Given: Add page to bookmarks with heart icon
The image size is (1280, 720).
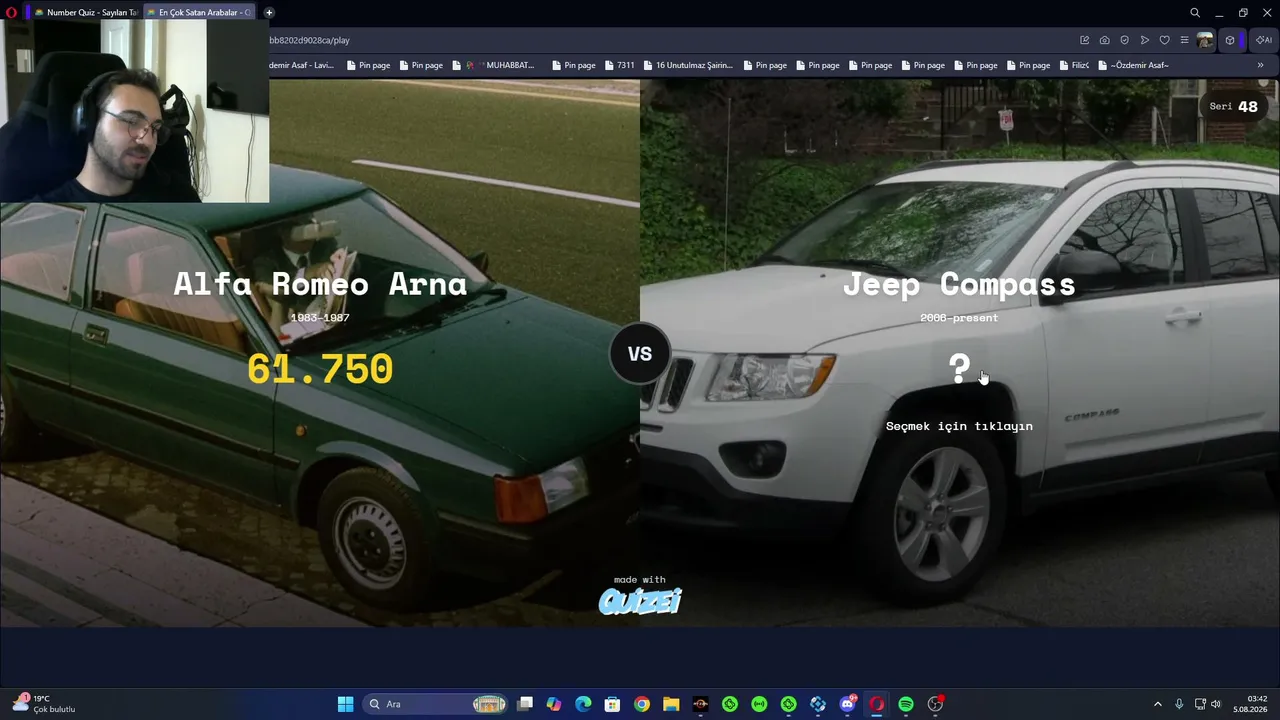Looking at the screenshot, I should coord(1165,40).
